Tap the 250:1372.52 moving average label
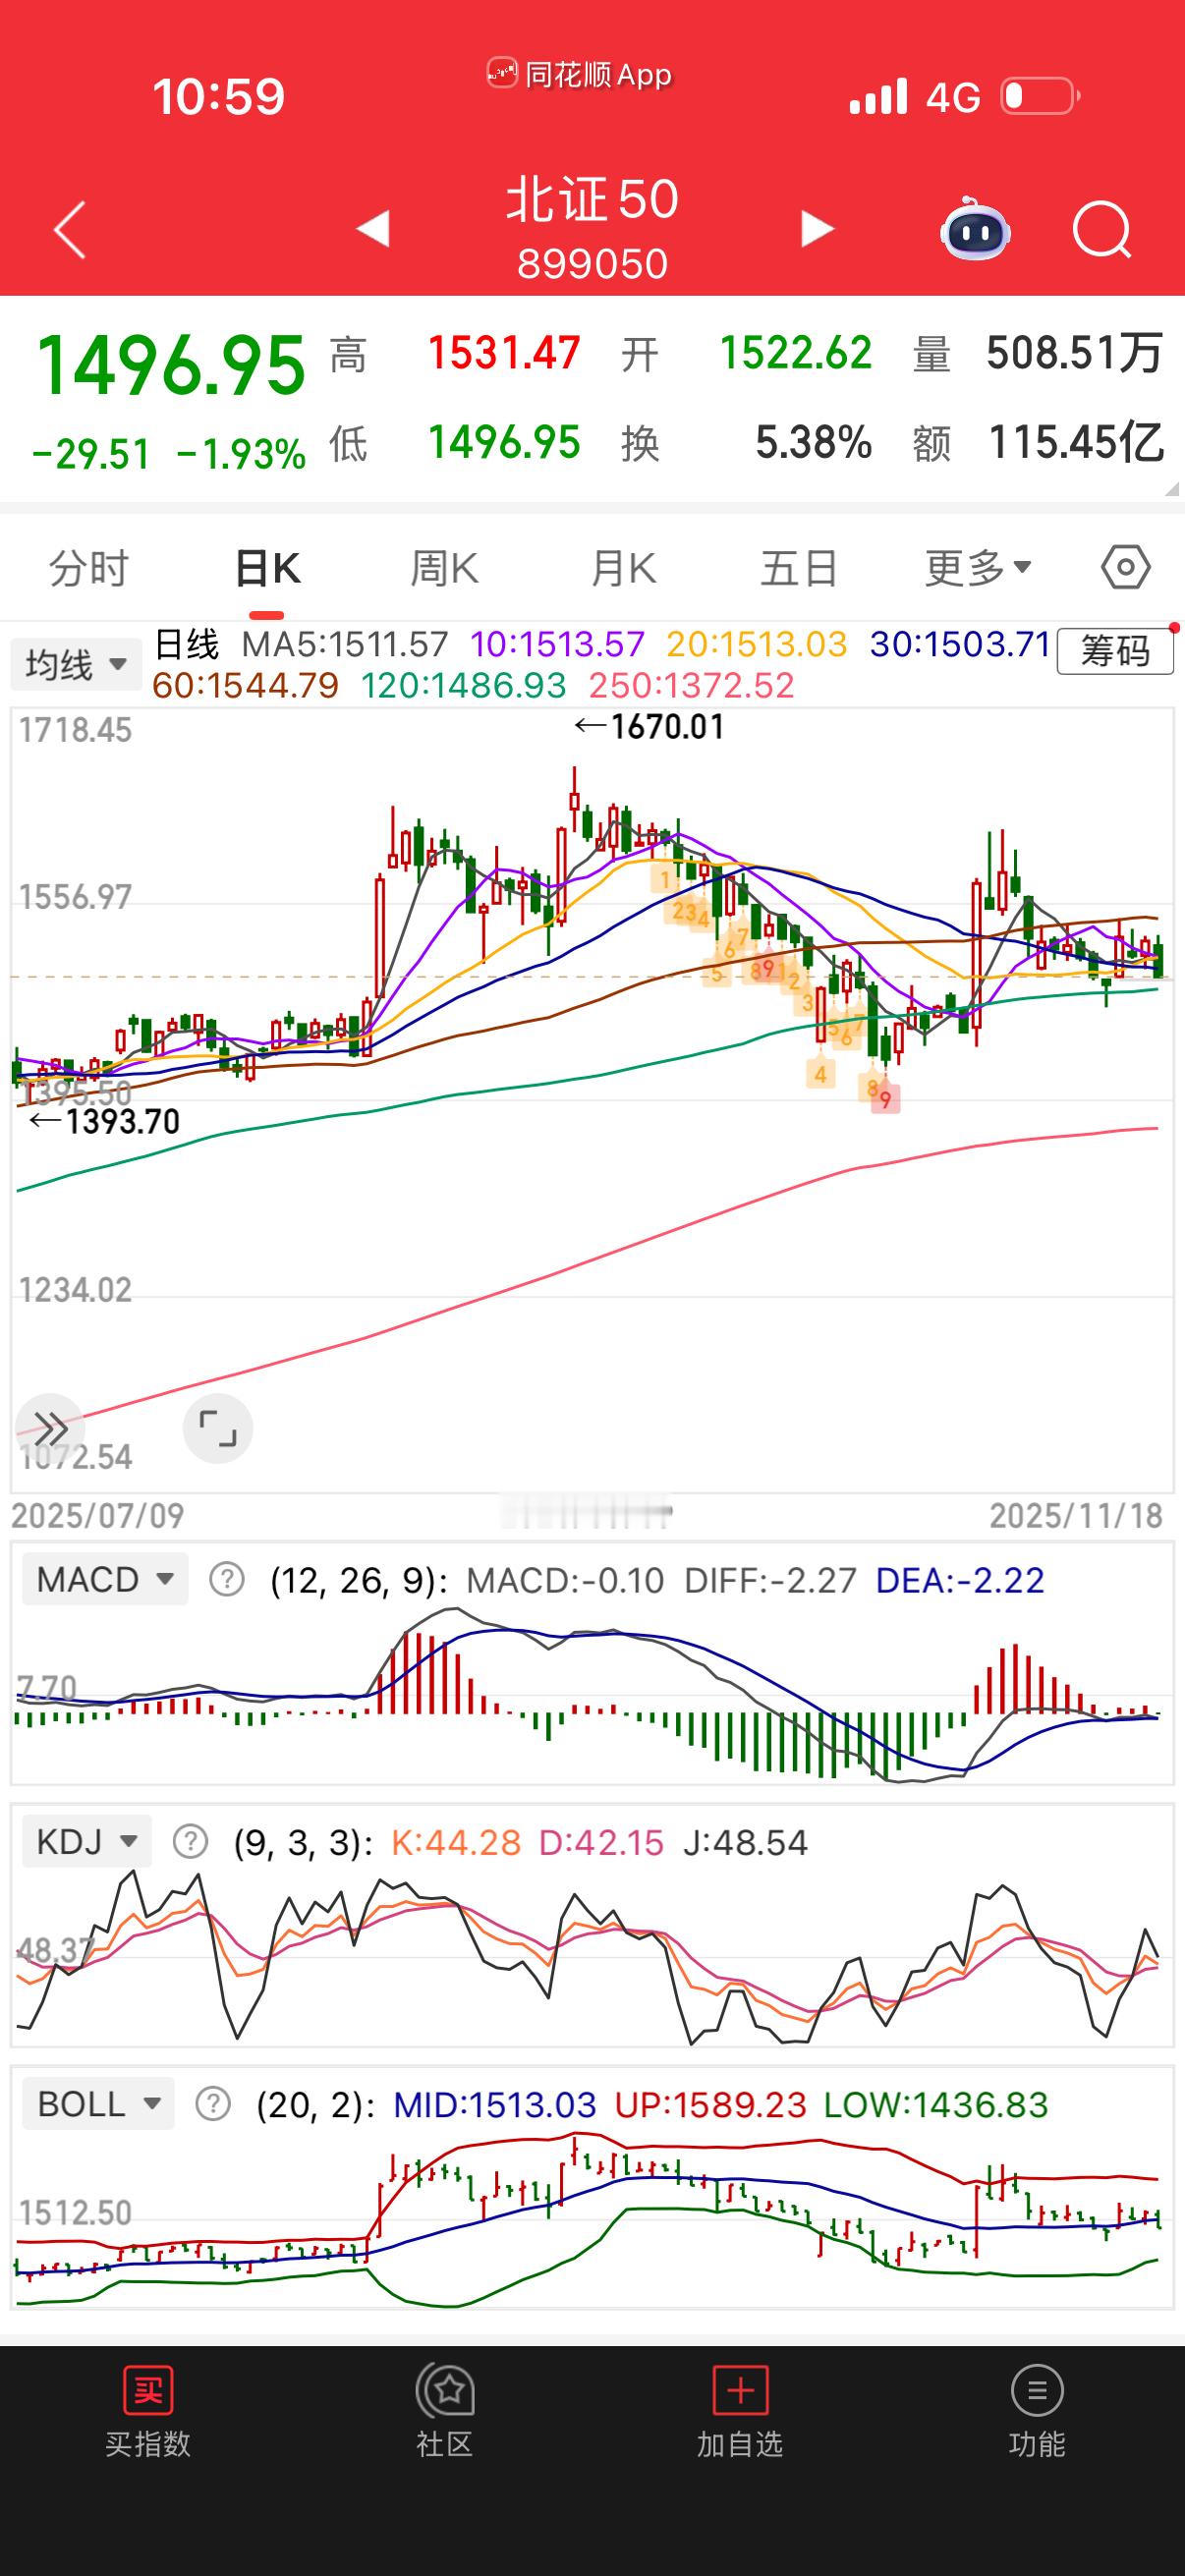1185x2576 pixels. coord(692,685)
